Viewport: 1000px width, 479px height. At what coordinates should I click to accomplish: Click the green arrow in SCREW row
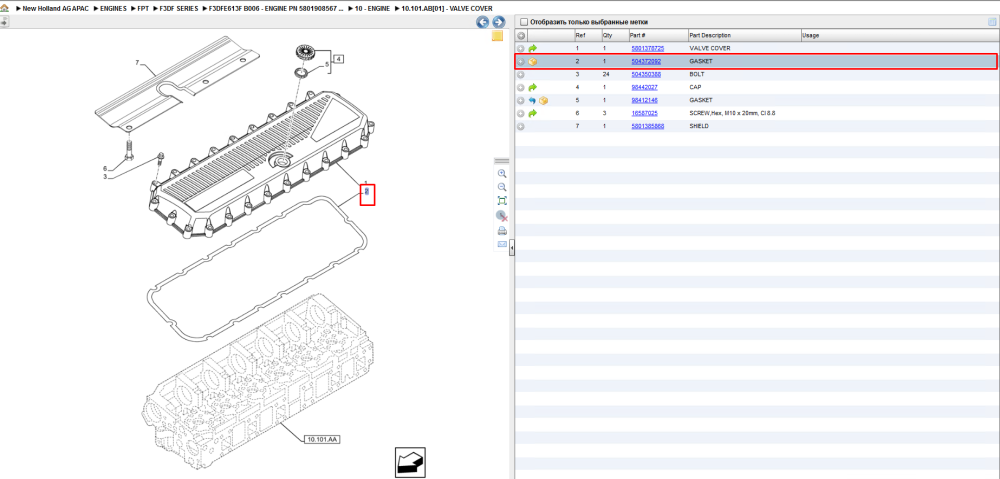pos(533,114)
